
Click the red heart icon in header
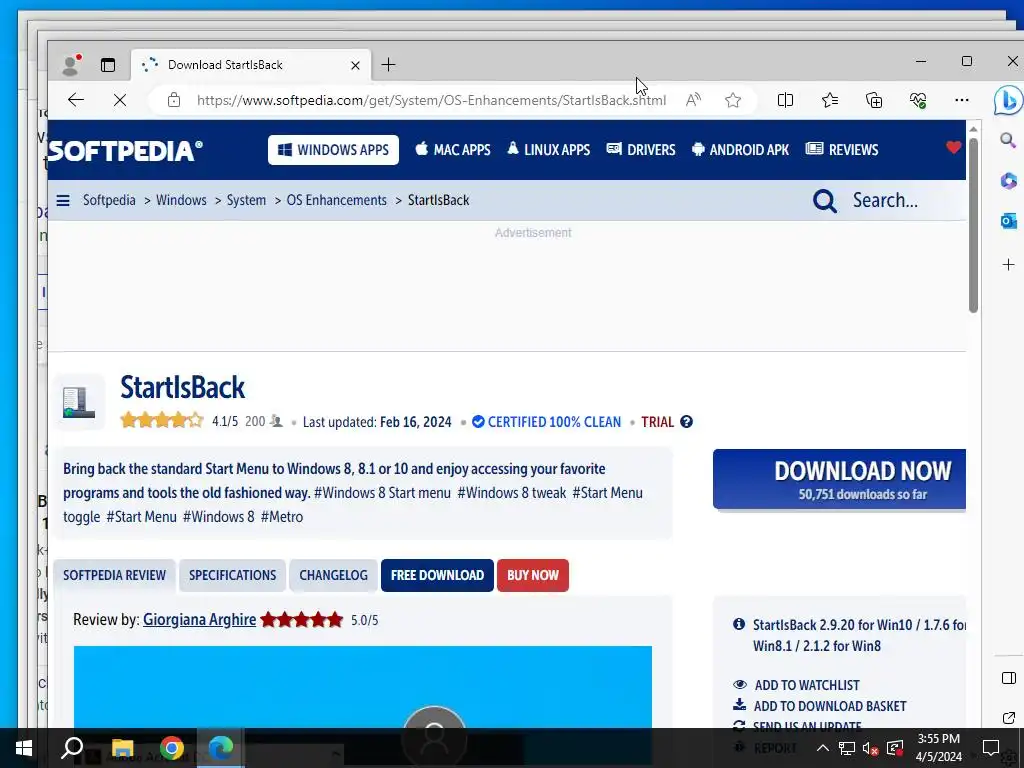pos(953,148)
